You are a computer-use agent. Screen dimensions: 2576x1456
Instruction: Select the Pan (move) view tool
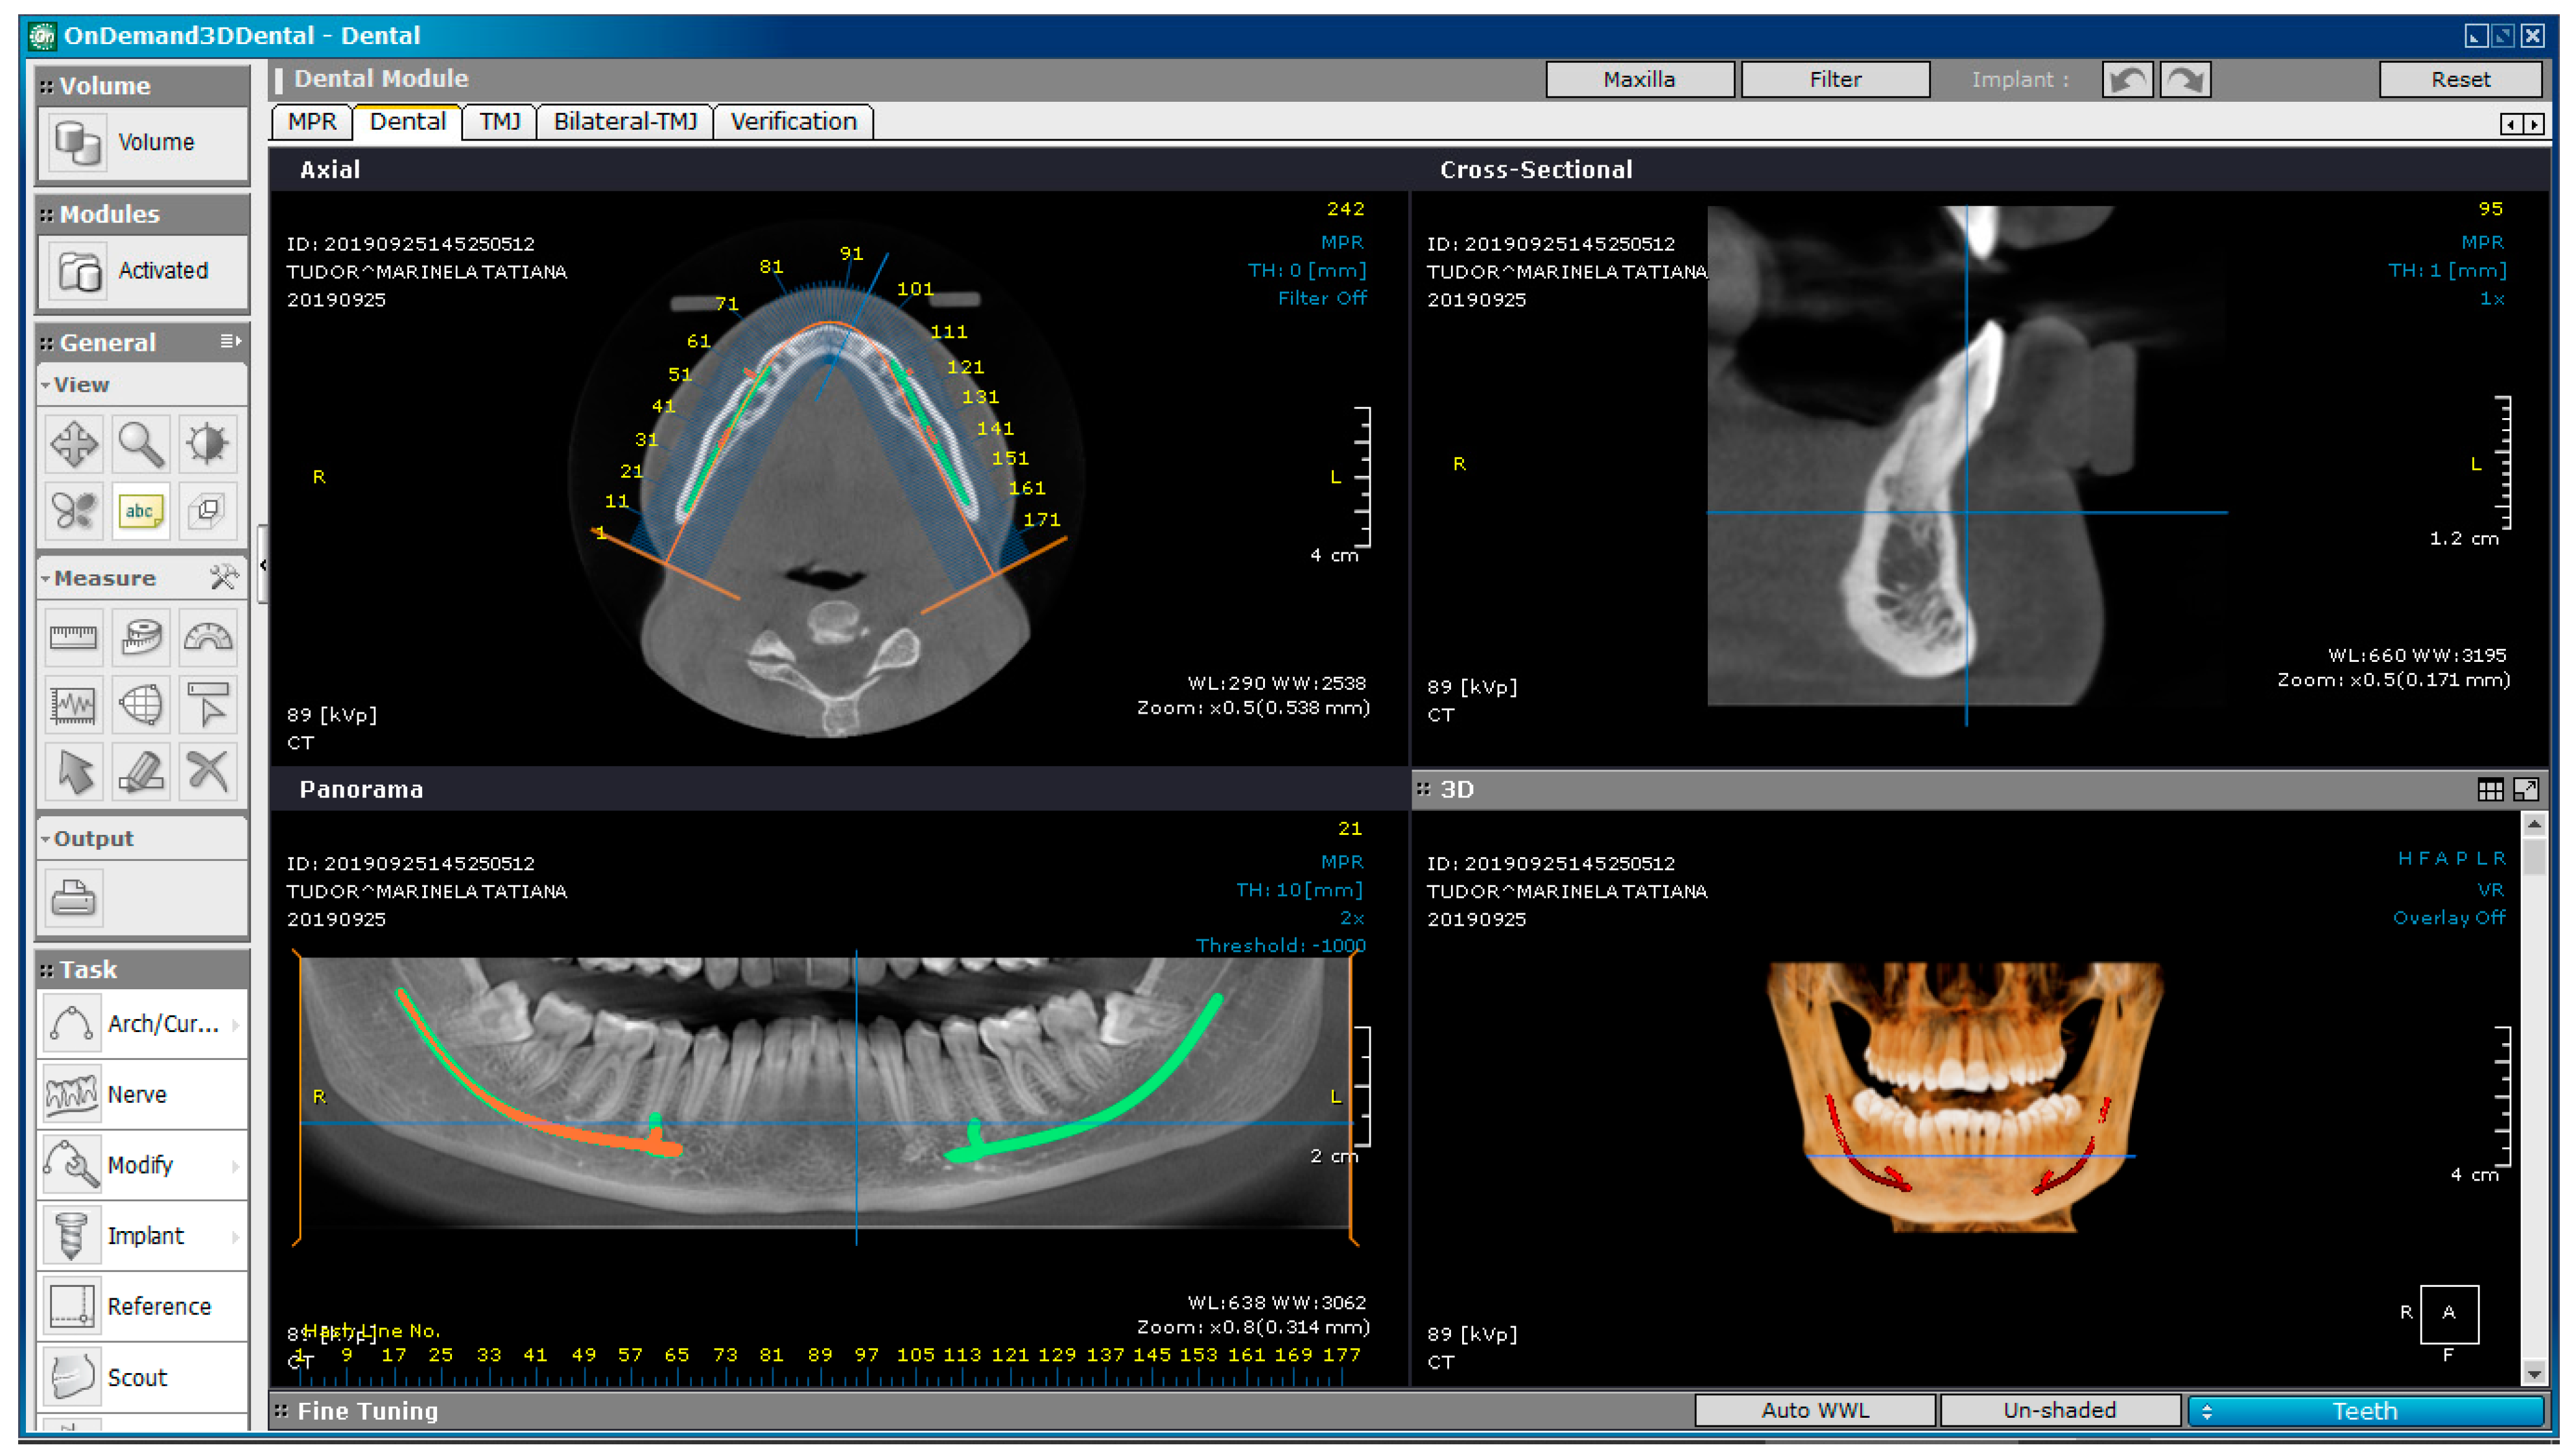point(74,443)
